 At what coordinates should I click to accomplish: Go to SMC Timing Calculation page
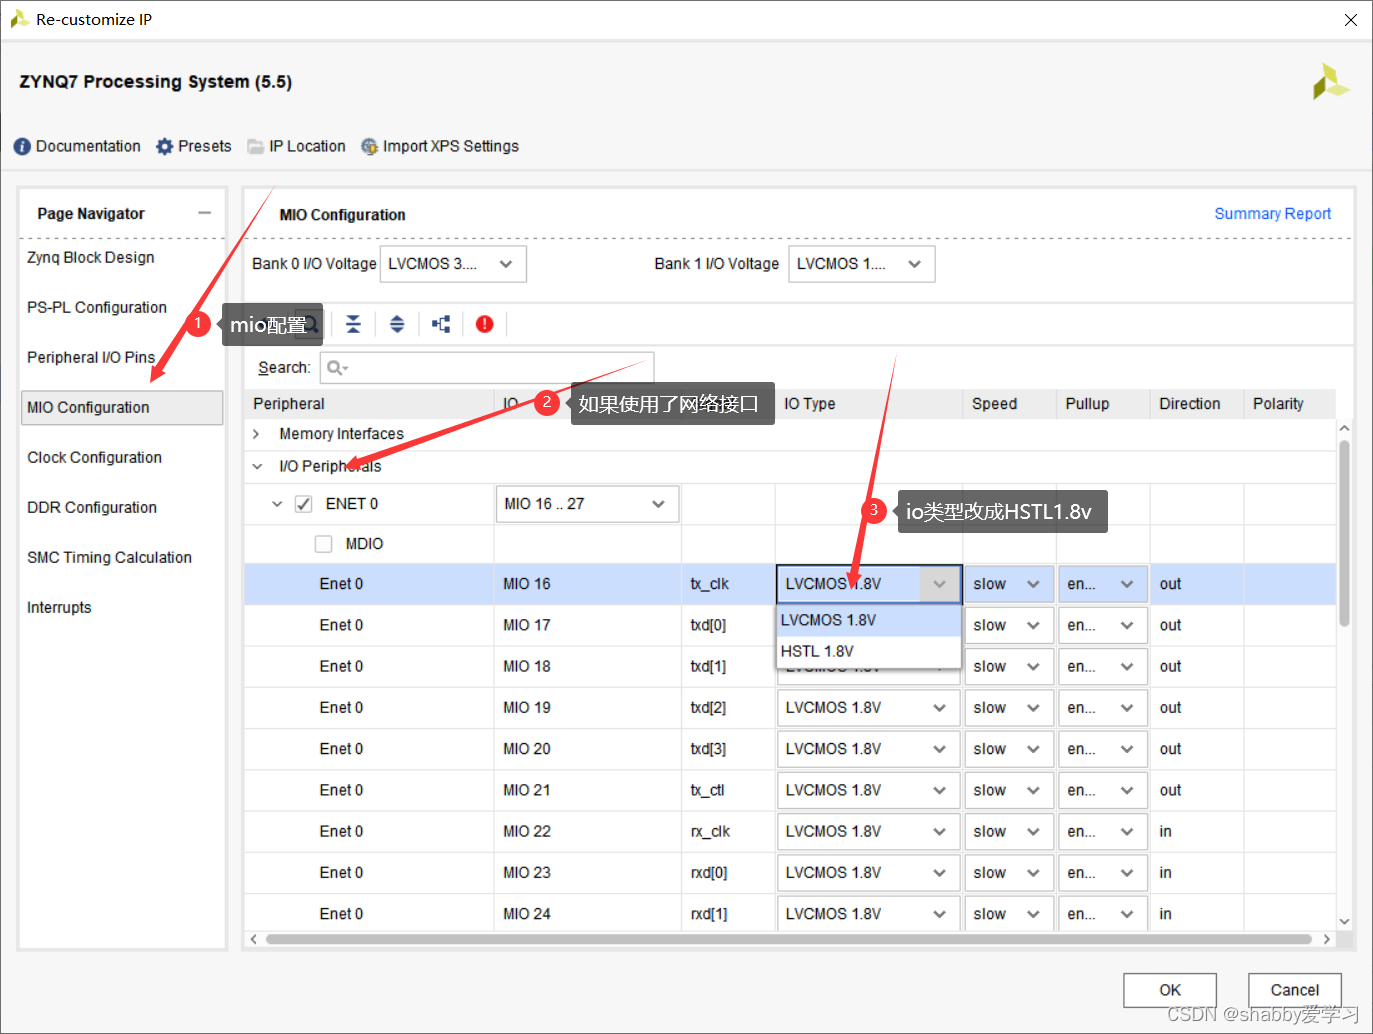(109, 557)
